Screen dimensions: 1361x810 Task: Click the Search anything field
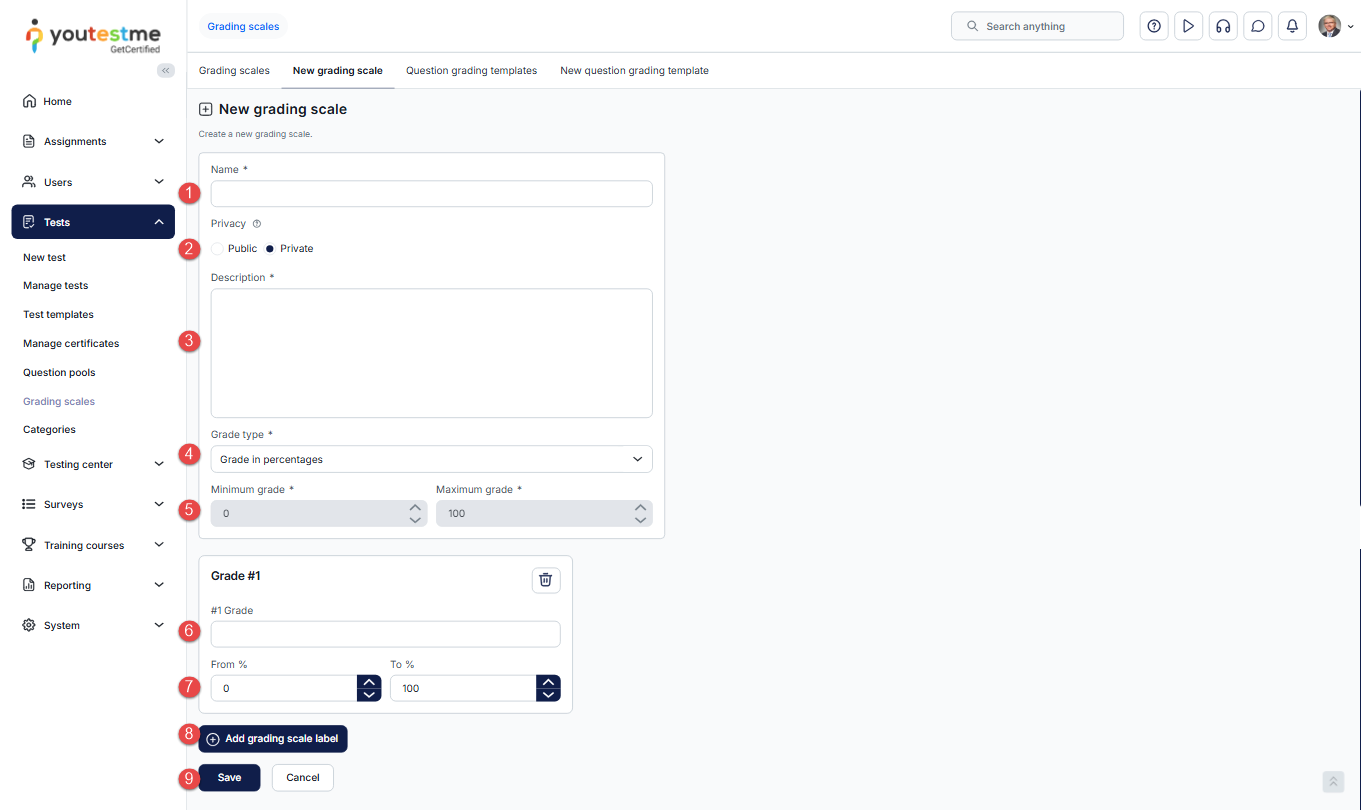(1037, 26)
